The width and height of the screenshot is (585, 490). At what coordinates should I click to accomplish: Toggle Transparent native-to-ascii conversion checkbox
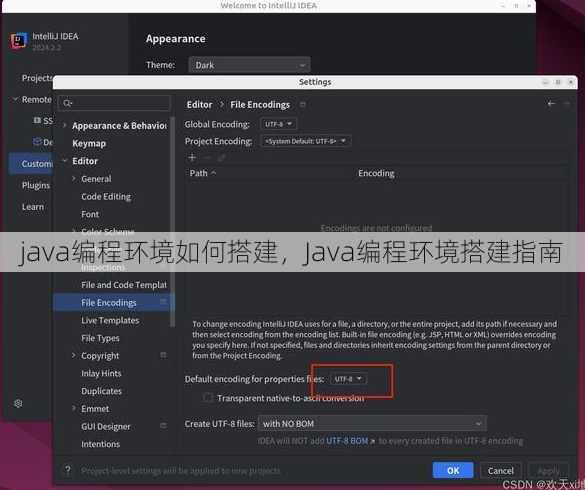tap(207, 397)
